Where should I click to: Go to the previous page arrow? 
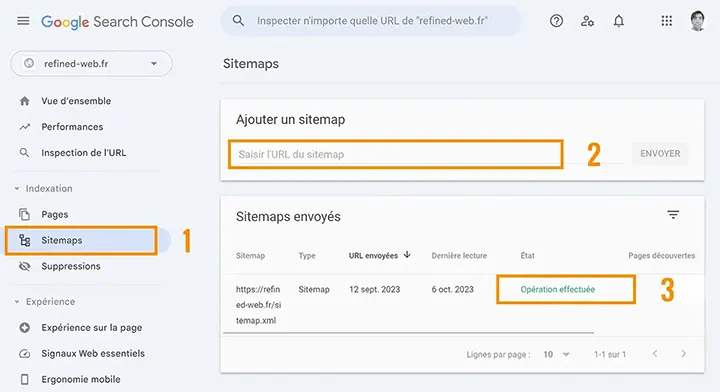coord(655,353)
